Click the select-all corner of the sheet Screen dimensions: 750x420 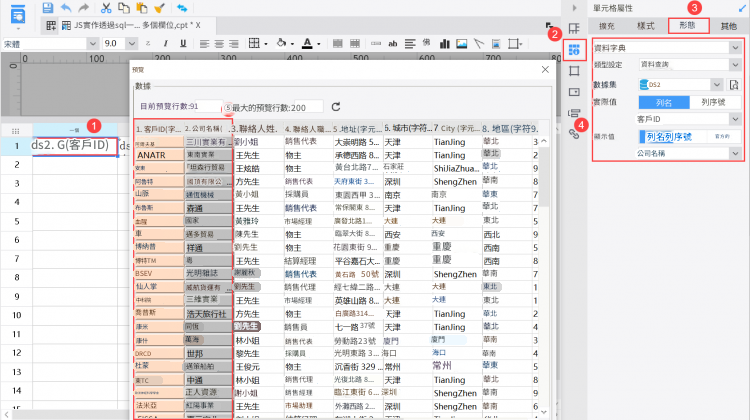16,131
